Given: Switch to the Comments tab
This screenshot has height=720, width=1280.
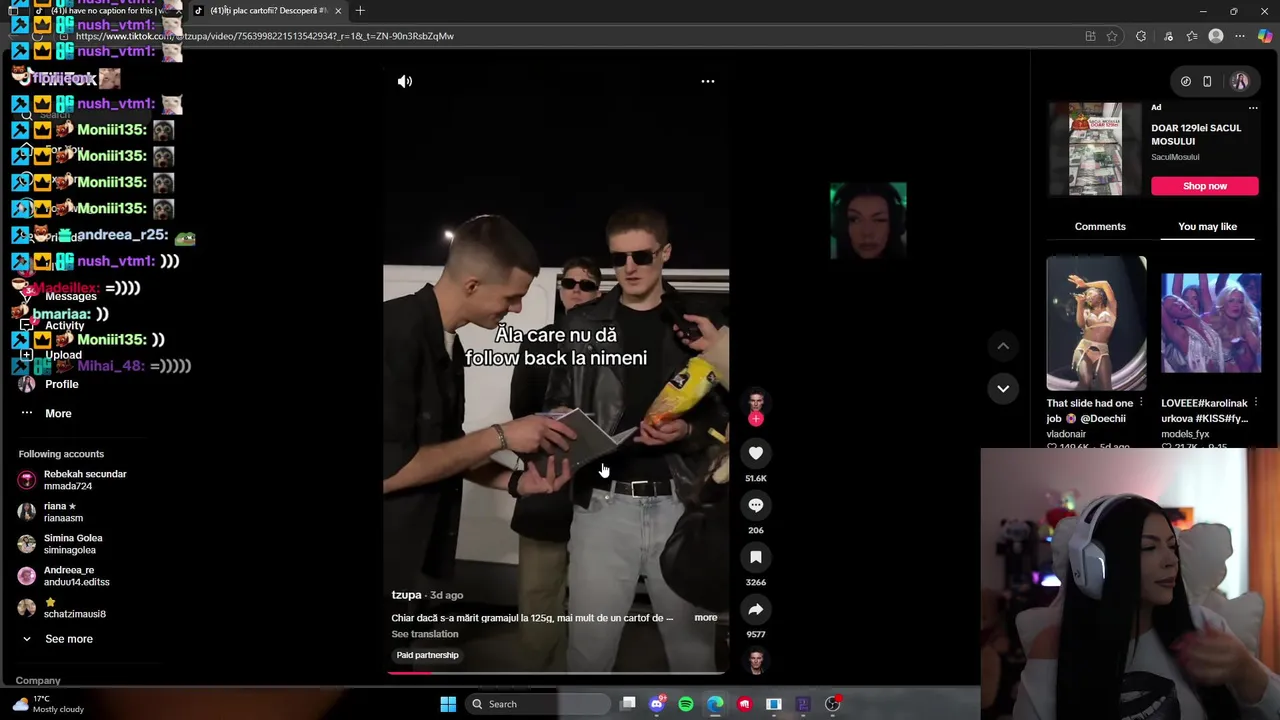Looking at the screenshot, I should 1100,227.
